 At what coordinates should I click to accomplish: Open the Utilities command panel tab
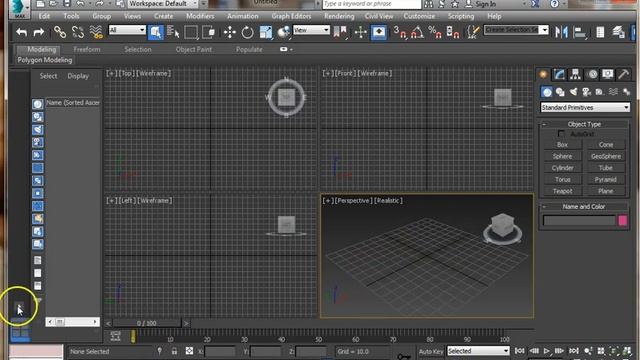pyautogui.click(x=623, y=74)
